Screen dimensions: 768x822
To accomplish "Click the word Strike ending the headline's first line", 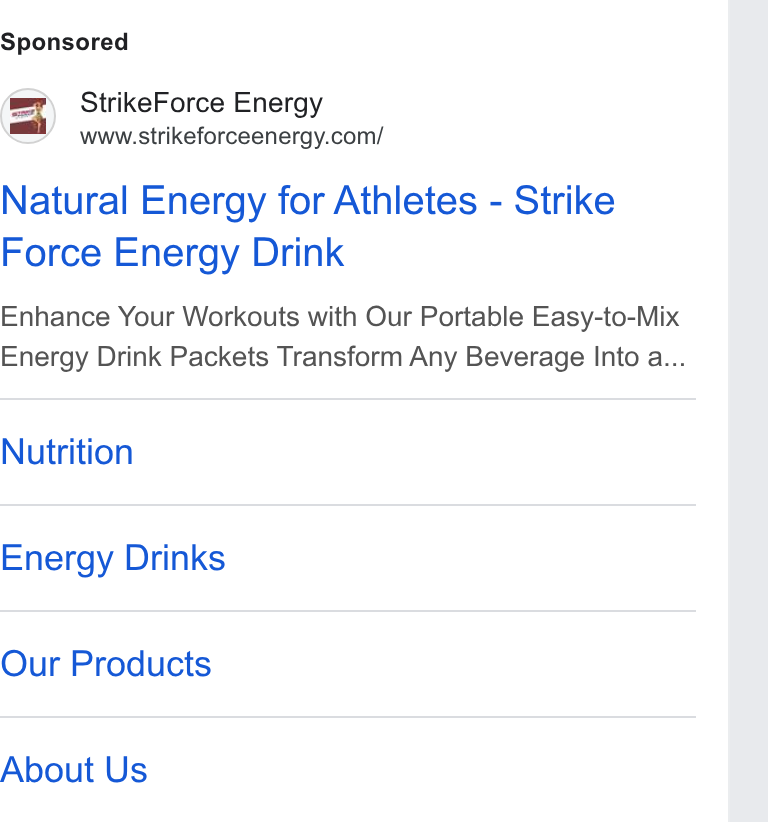I will pos(565,200).
